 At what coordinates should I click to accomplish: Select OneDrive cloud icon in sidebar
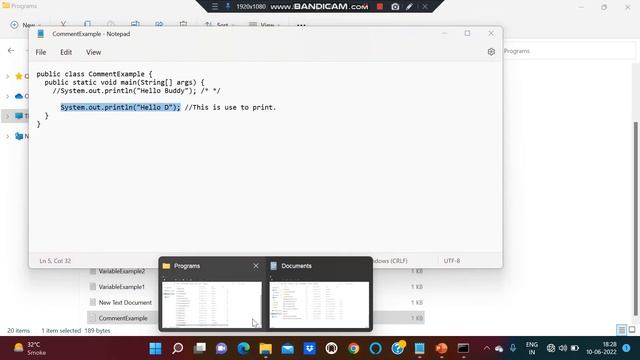pyautogui.click(x=19, y=96)
